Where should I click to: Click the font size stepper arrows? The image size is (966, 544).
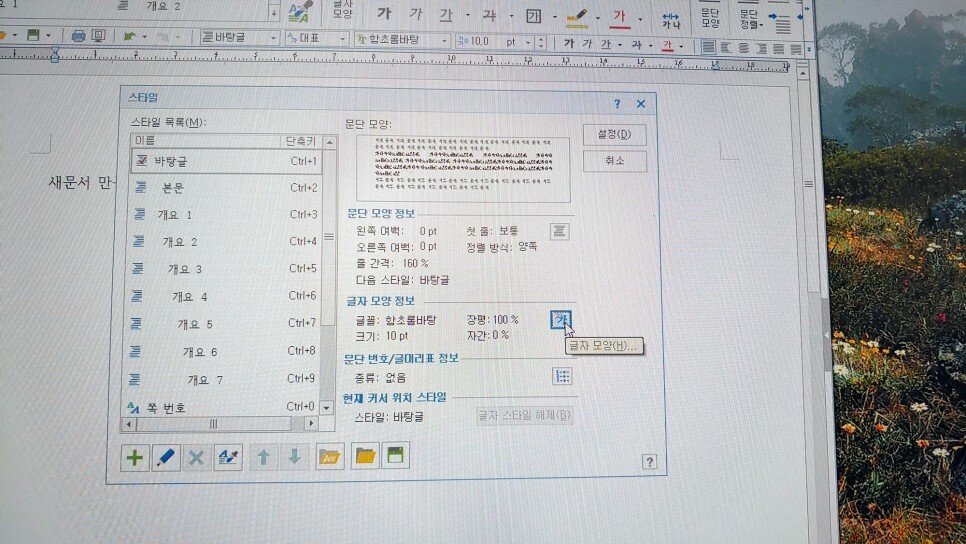pos(541,43)
